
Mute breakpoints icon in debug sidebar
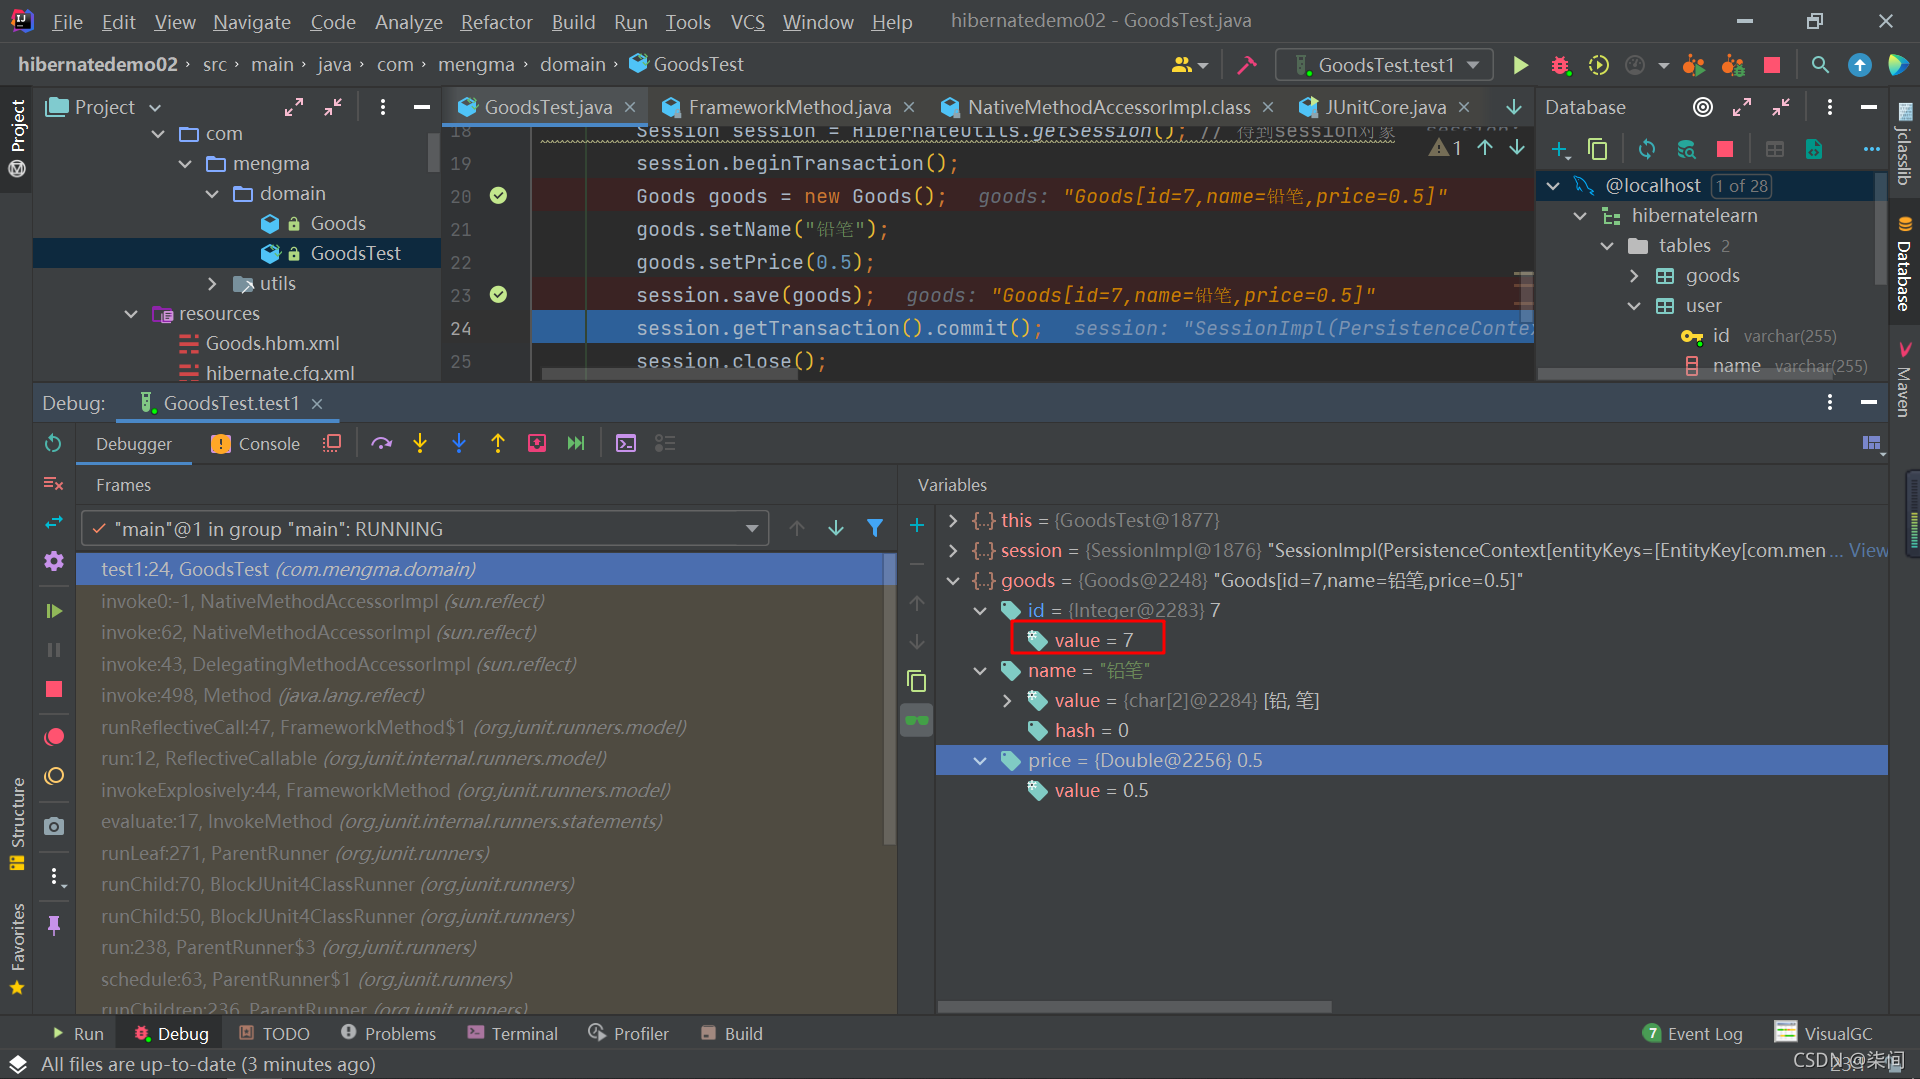(54, 776)
